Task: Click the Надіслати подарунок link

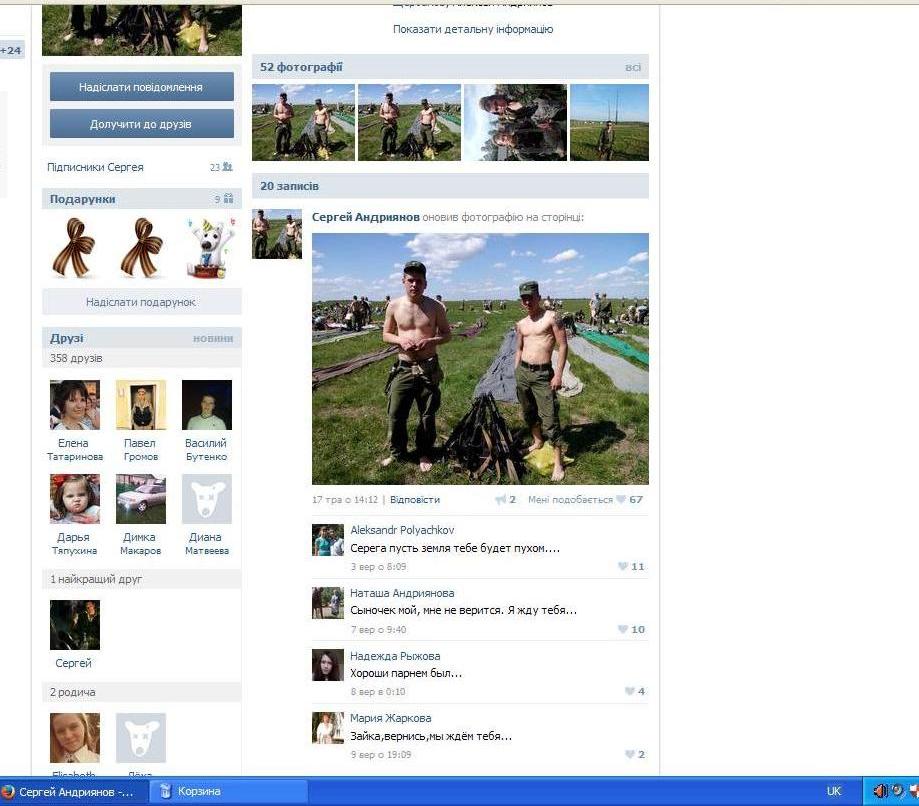Action: coord(141,302)
